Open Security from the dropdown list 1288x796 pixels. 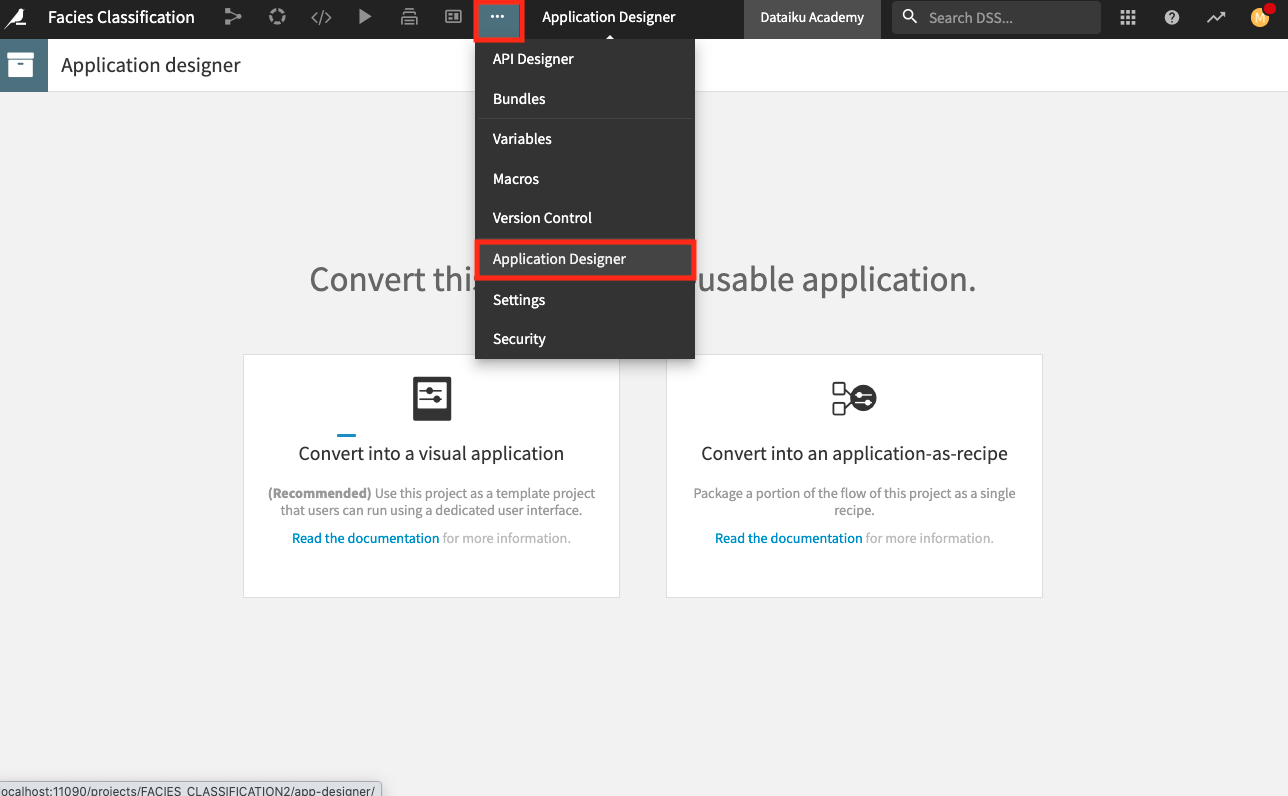point(518,338)
